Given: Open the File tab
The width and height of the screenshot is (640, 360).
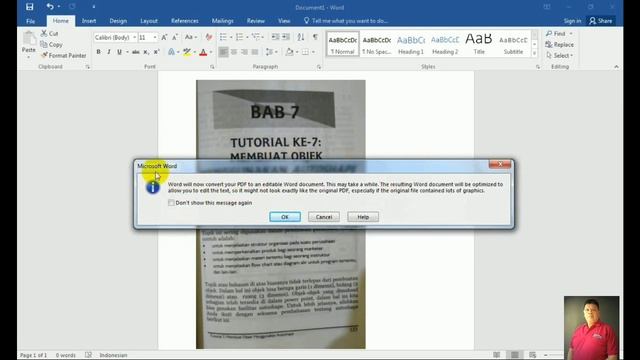Looking at the screenshot, I should pyautogui.click(x=31, y=21).
